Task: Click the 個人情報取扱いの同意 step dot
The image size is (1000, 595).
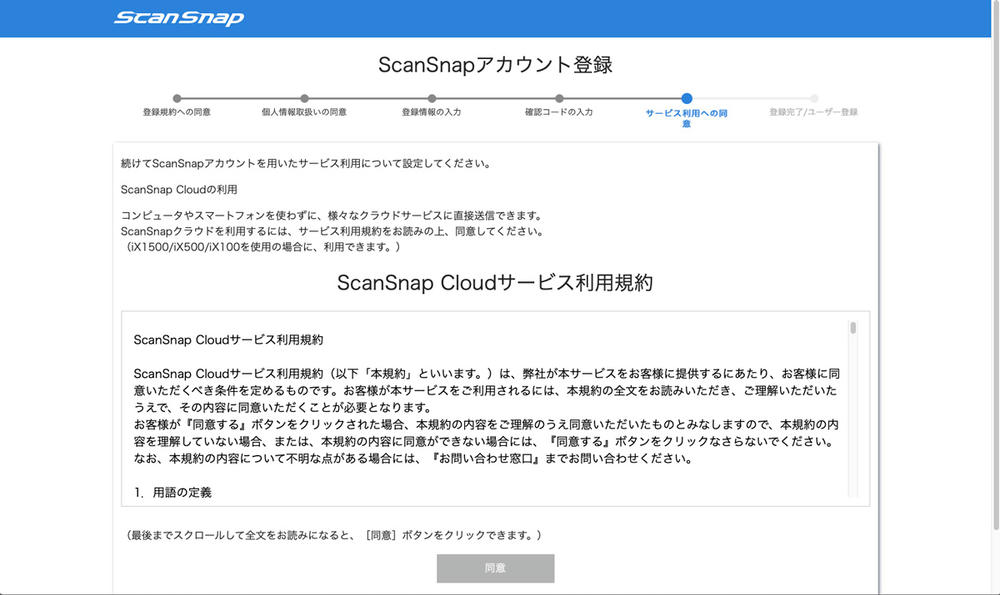Action: click(x=304, y=98)
